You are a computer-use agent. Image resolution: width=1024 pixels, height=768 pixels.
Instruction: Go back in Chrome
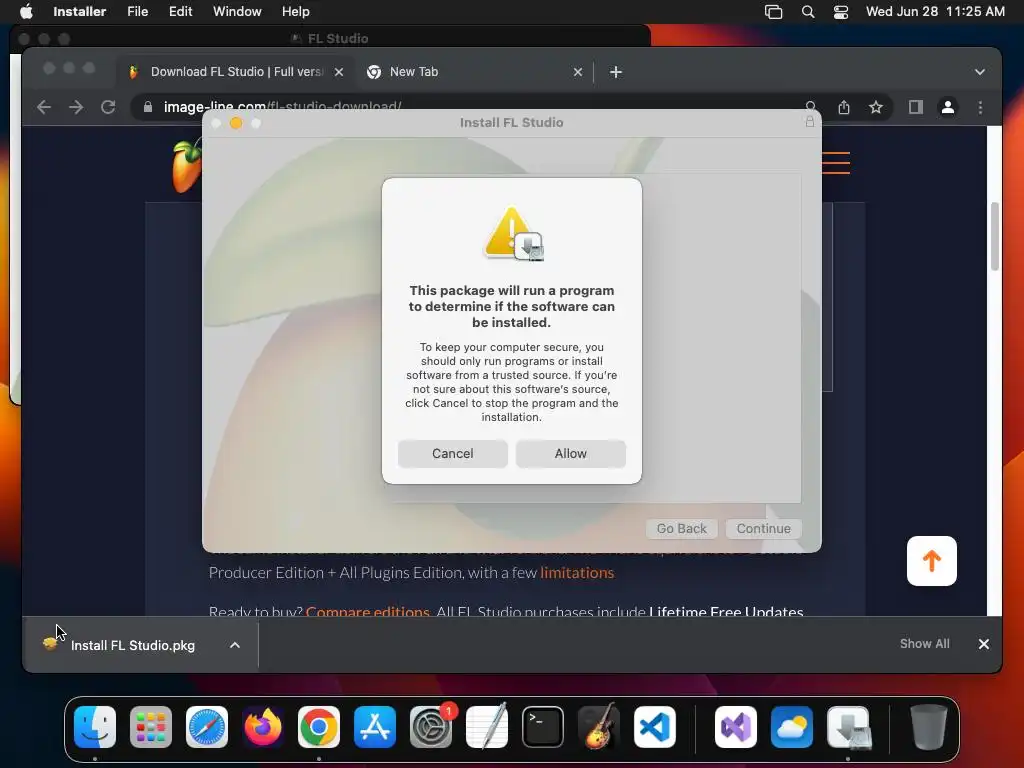(44, 107)
